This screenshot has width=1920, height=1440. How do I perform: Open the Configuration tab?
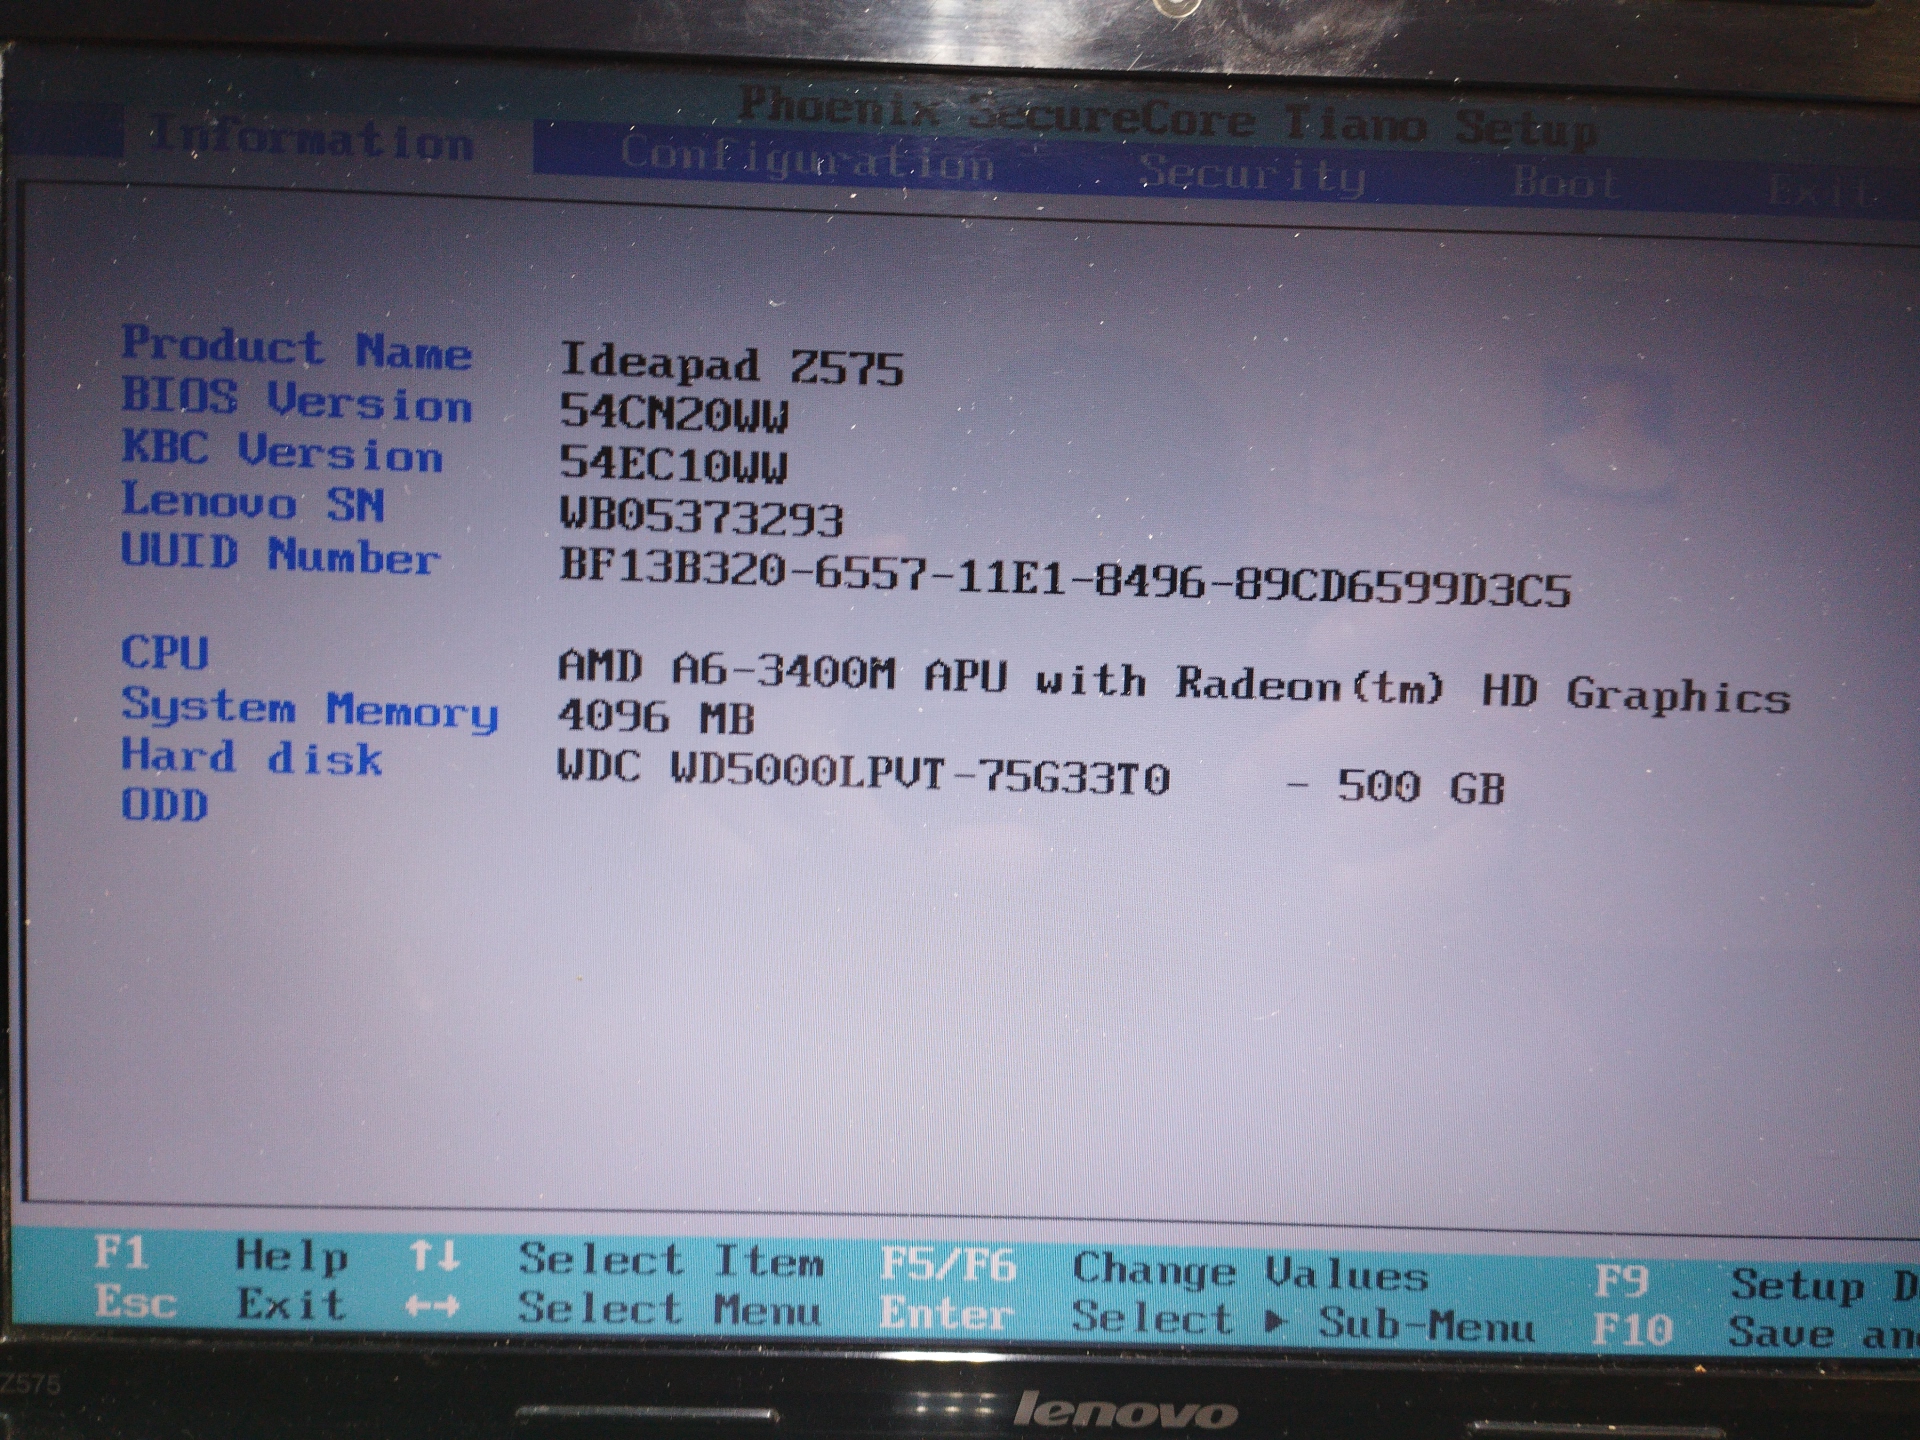(807, 159)
